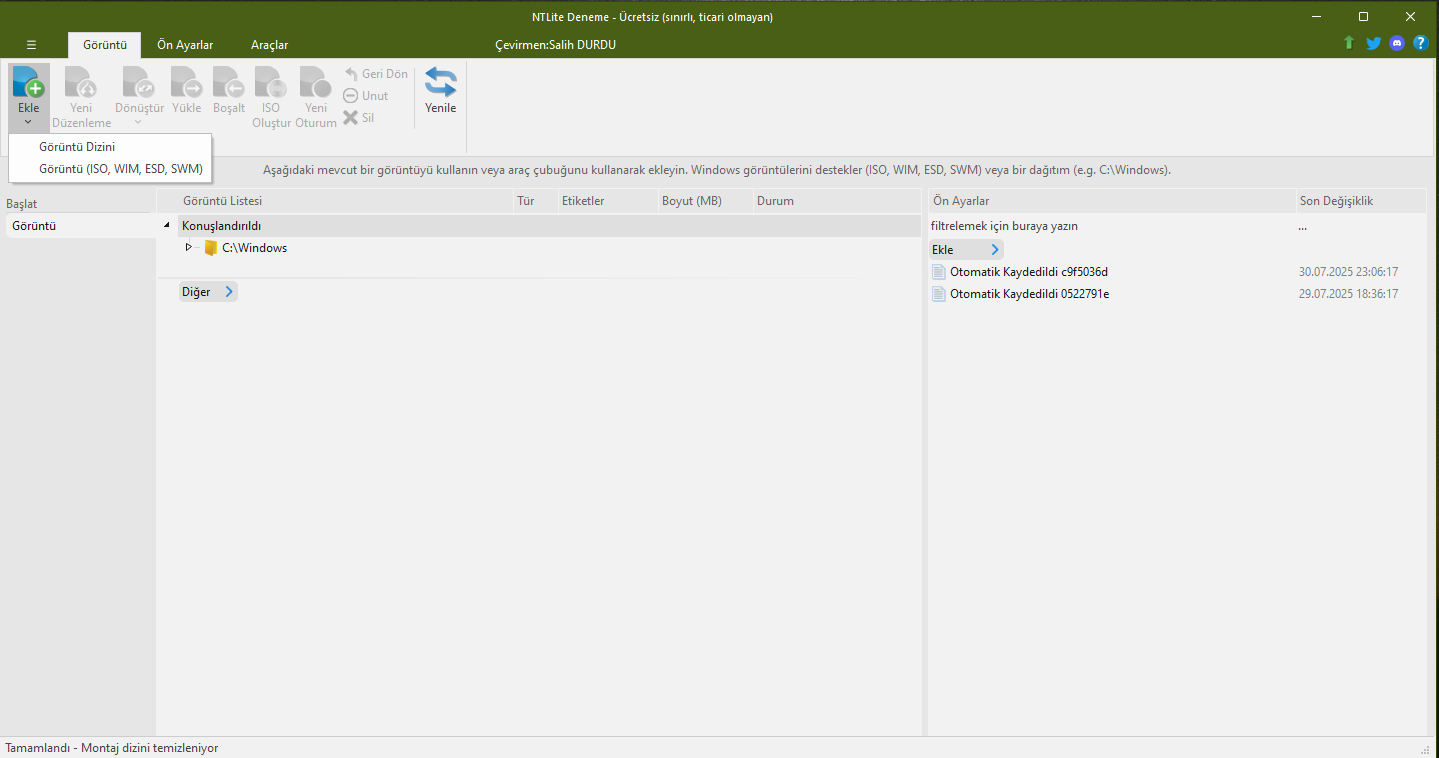Choose Görüntü Dizini from the menu
Screen dimensions: 1439x758
110,147
